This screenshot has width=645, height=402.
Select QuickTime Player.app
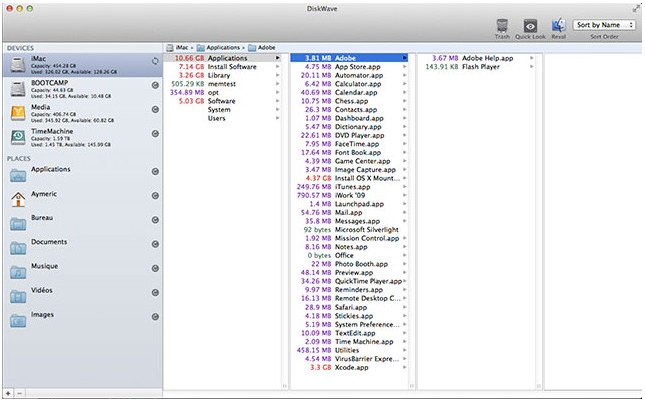[x=349, y=281]
